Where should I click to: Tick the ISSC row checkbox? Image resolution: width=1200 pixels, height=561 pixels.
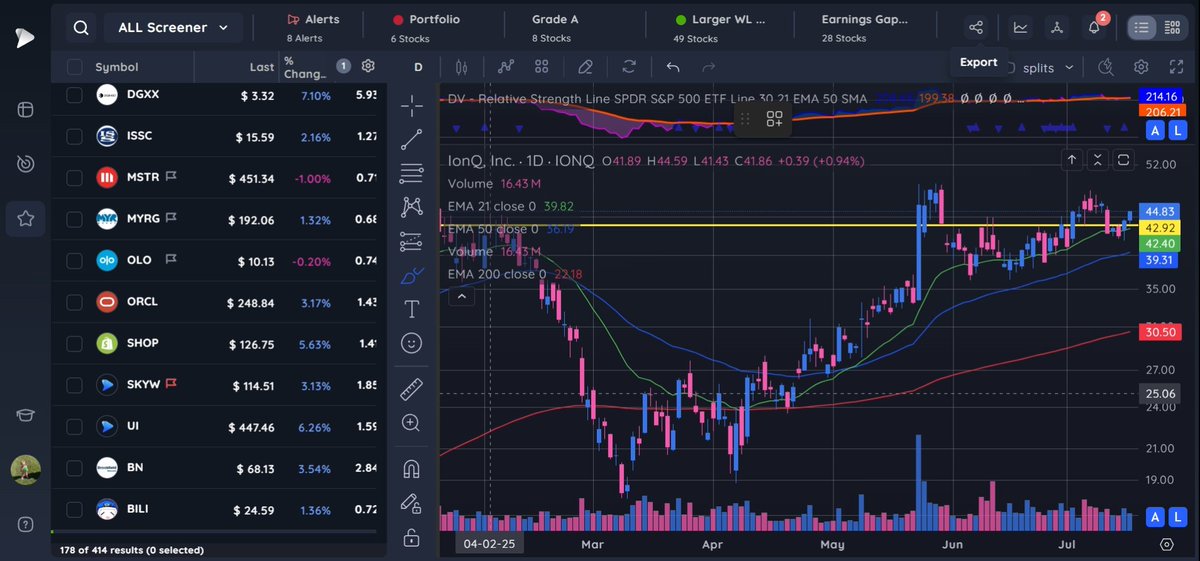pyautogui.click(x=74, y=136)
